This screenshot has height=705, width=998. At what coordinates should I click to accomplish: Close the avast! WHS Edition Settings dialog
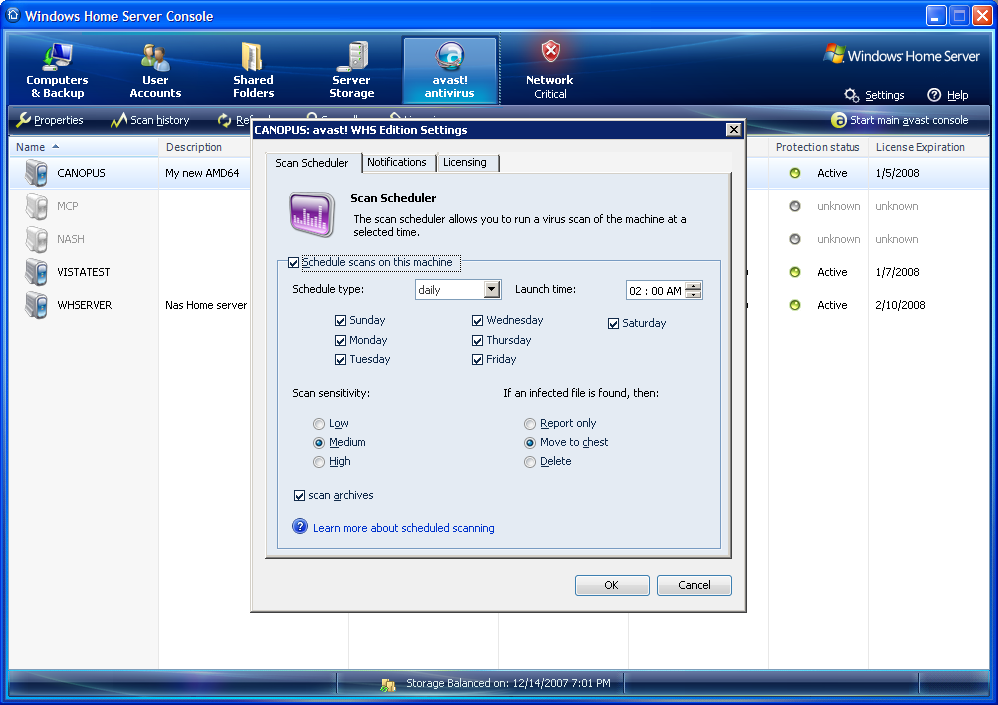[733, 130]
